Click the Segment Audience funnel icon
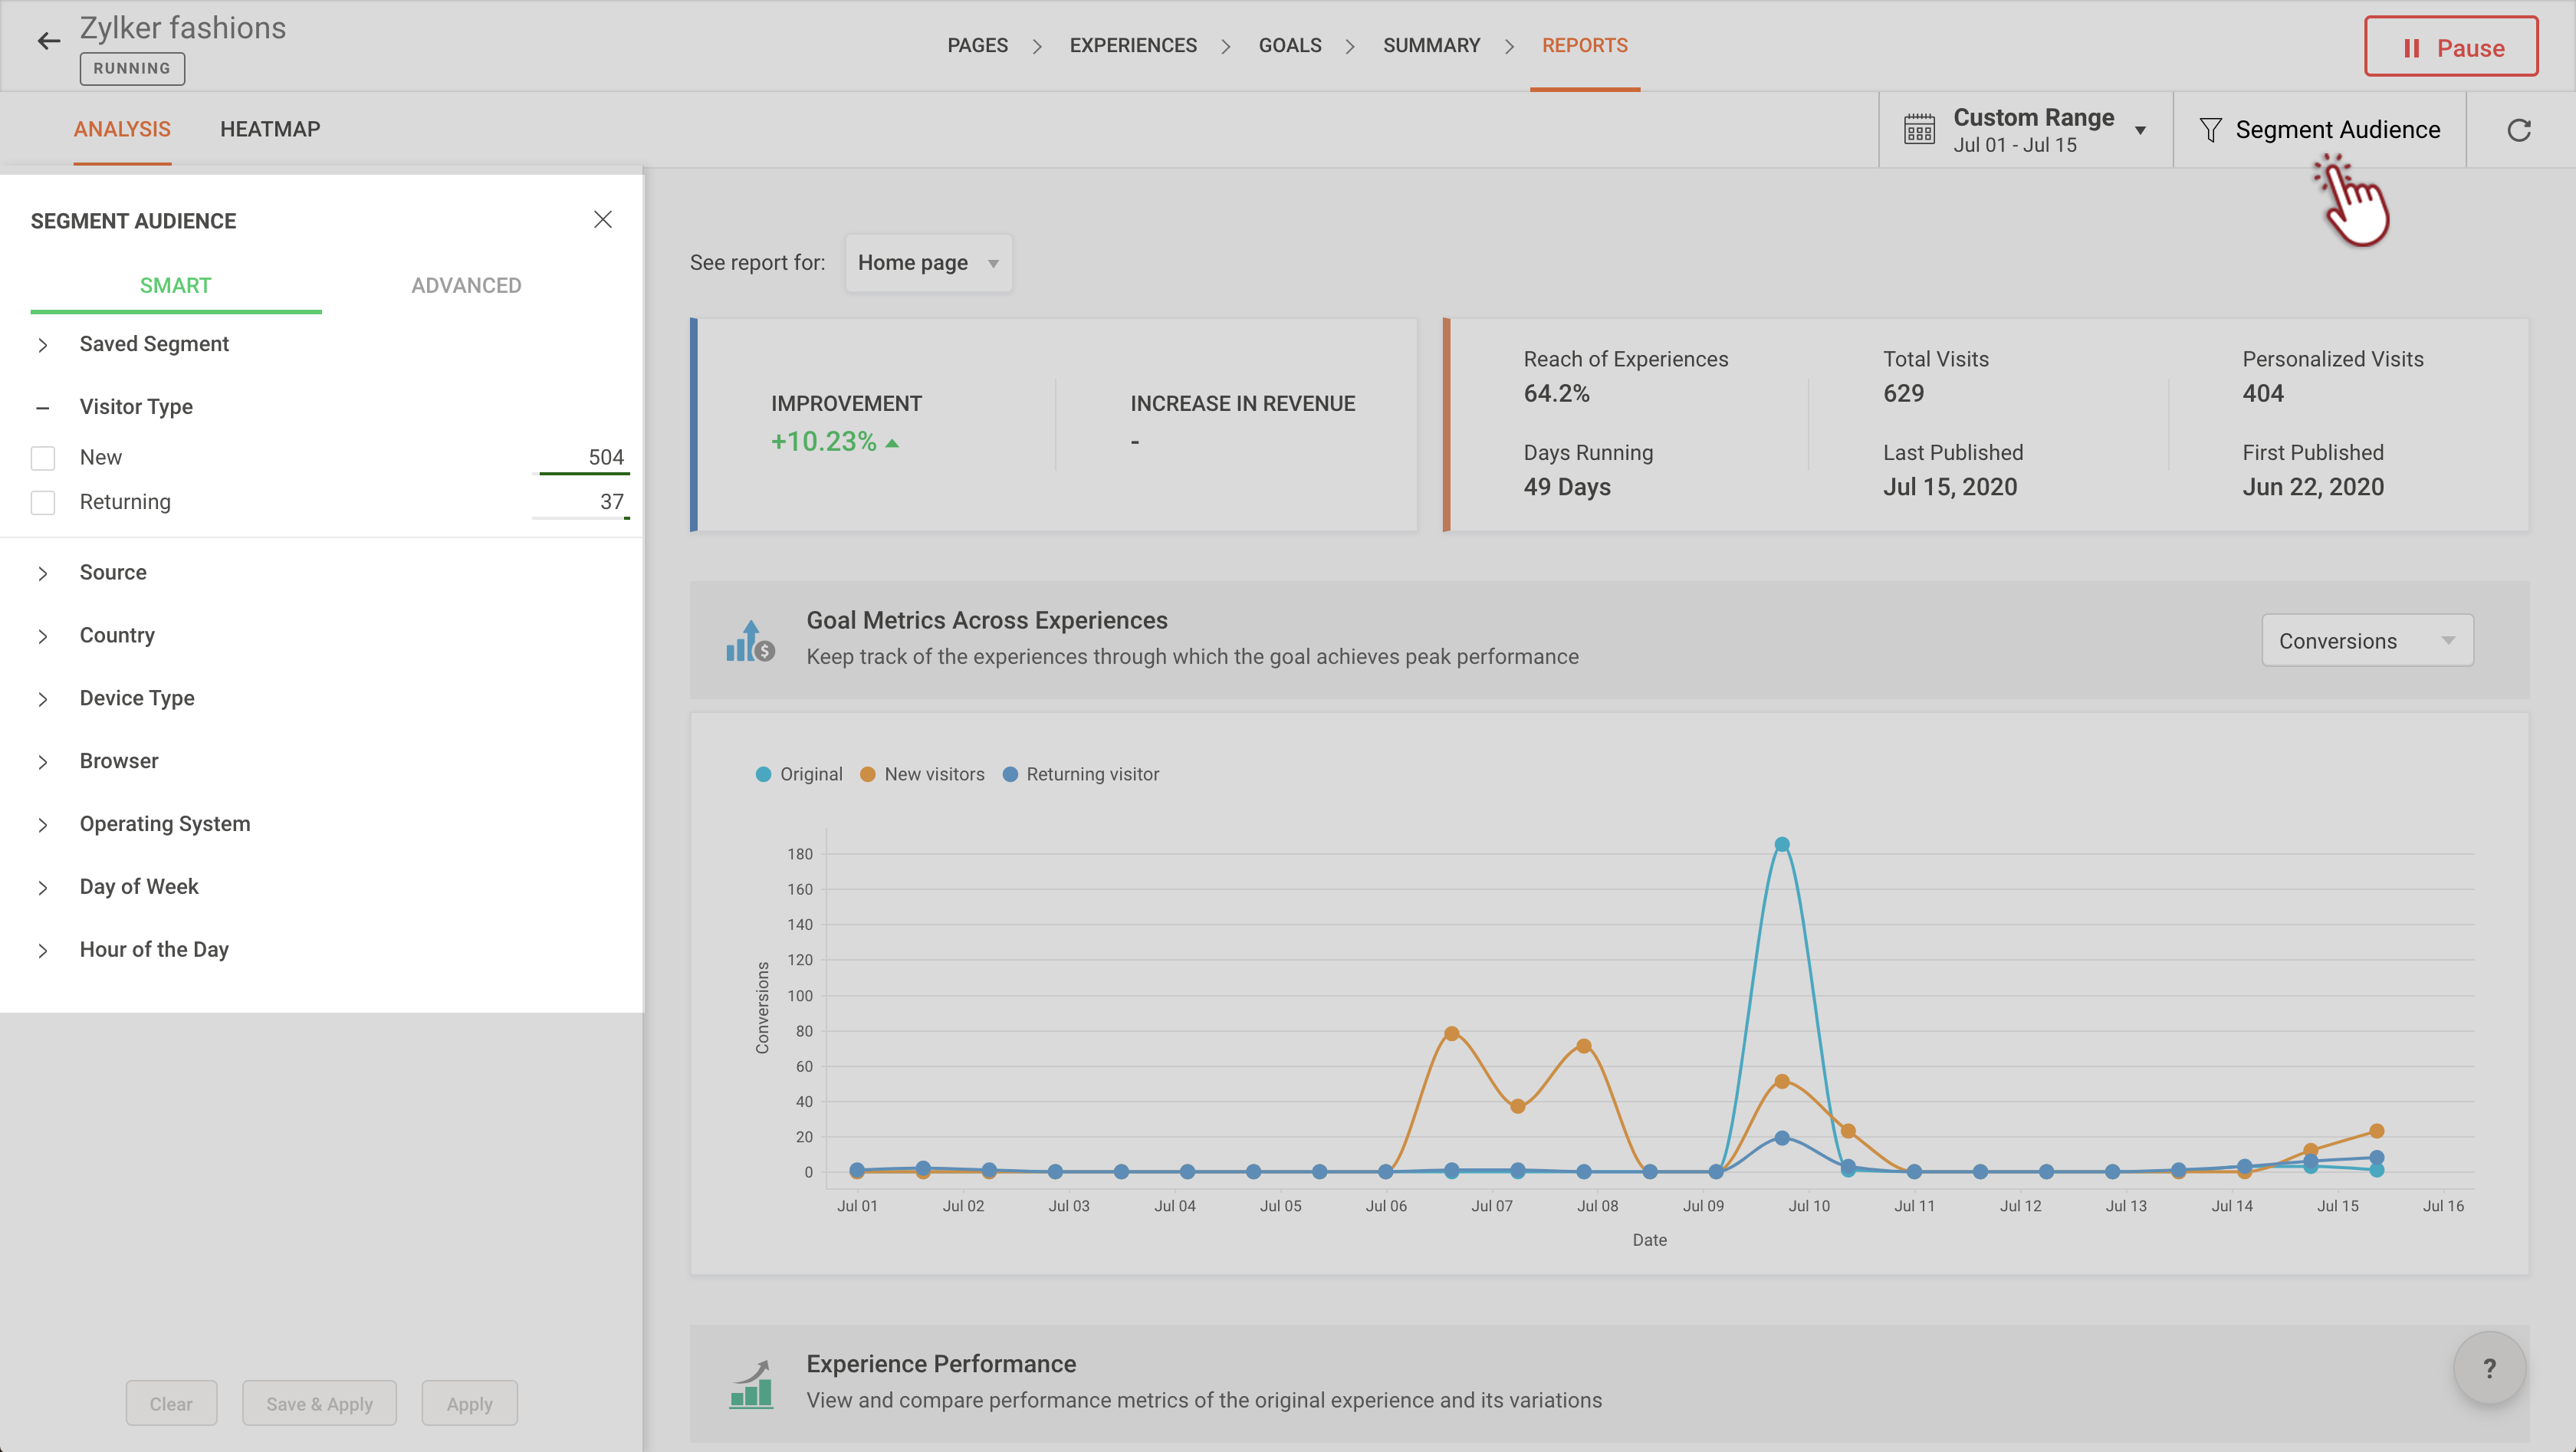This screenshot has height=1452, width=2576. pyautogui.click(x=2210, y=130)
